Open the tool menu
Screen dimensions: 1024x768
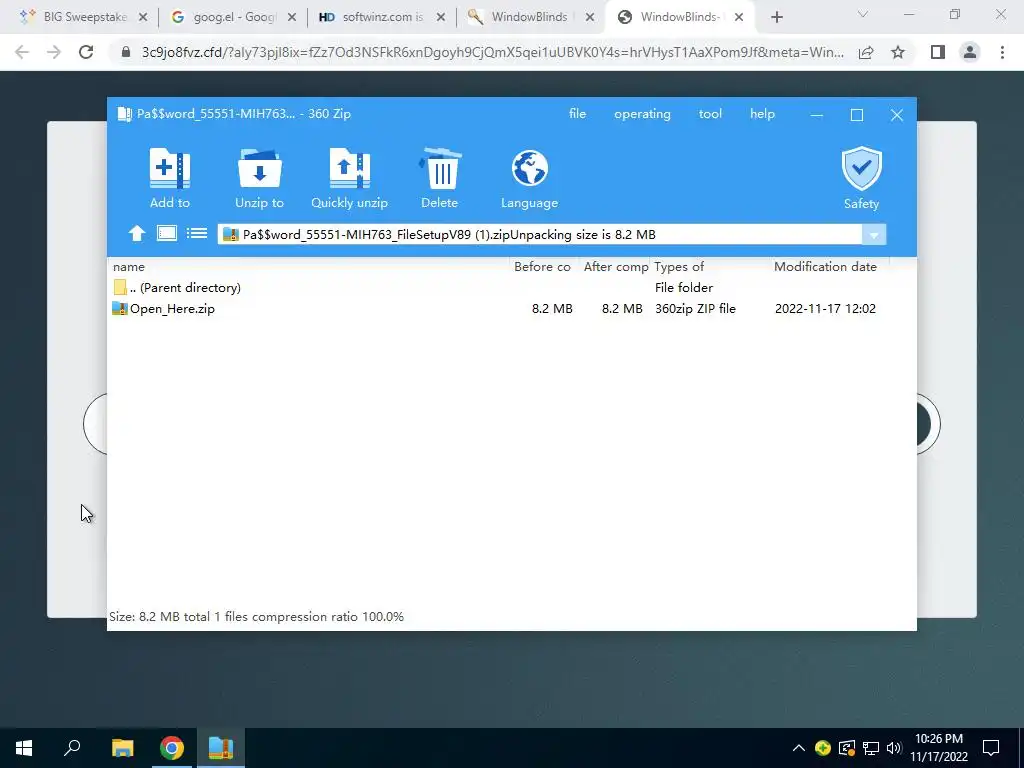tap(710, 114)
